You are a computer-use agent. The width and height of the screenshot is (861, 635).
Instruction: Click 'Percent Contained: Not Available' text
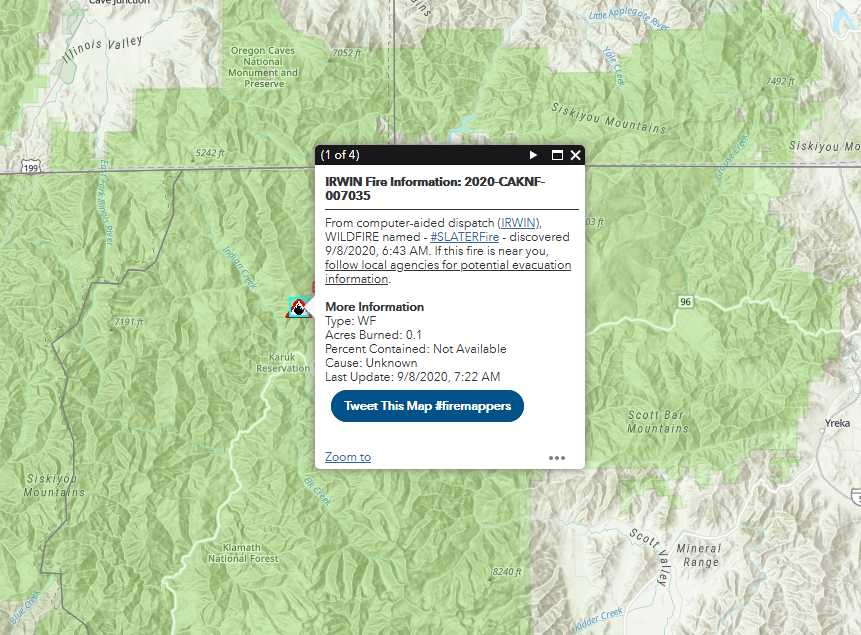[x=416, y=349]
